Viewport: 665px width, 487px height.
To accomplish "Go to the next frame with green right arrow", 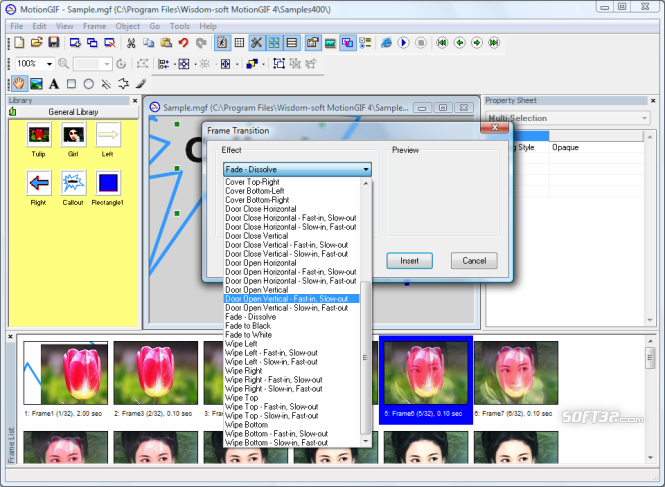I will [x=477, y=43].
